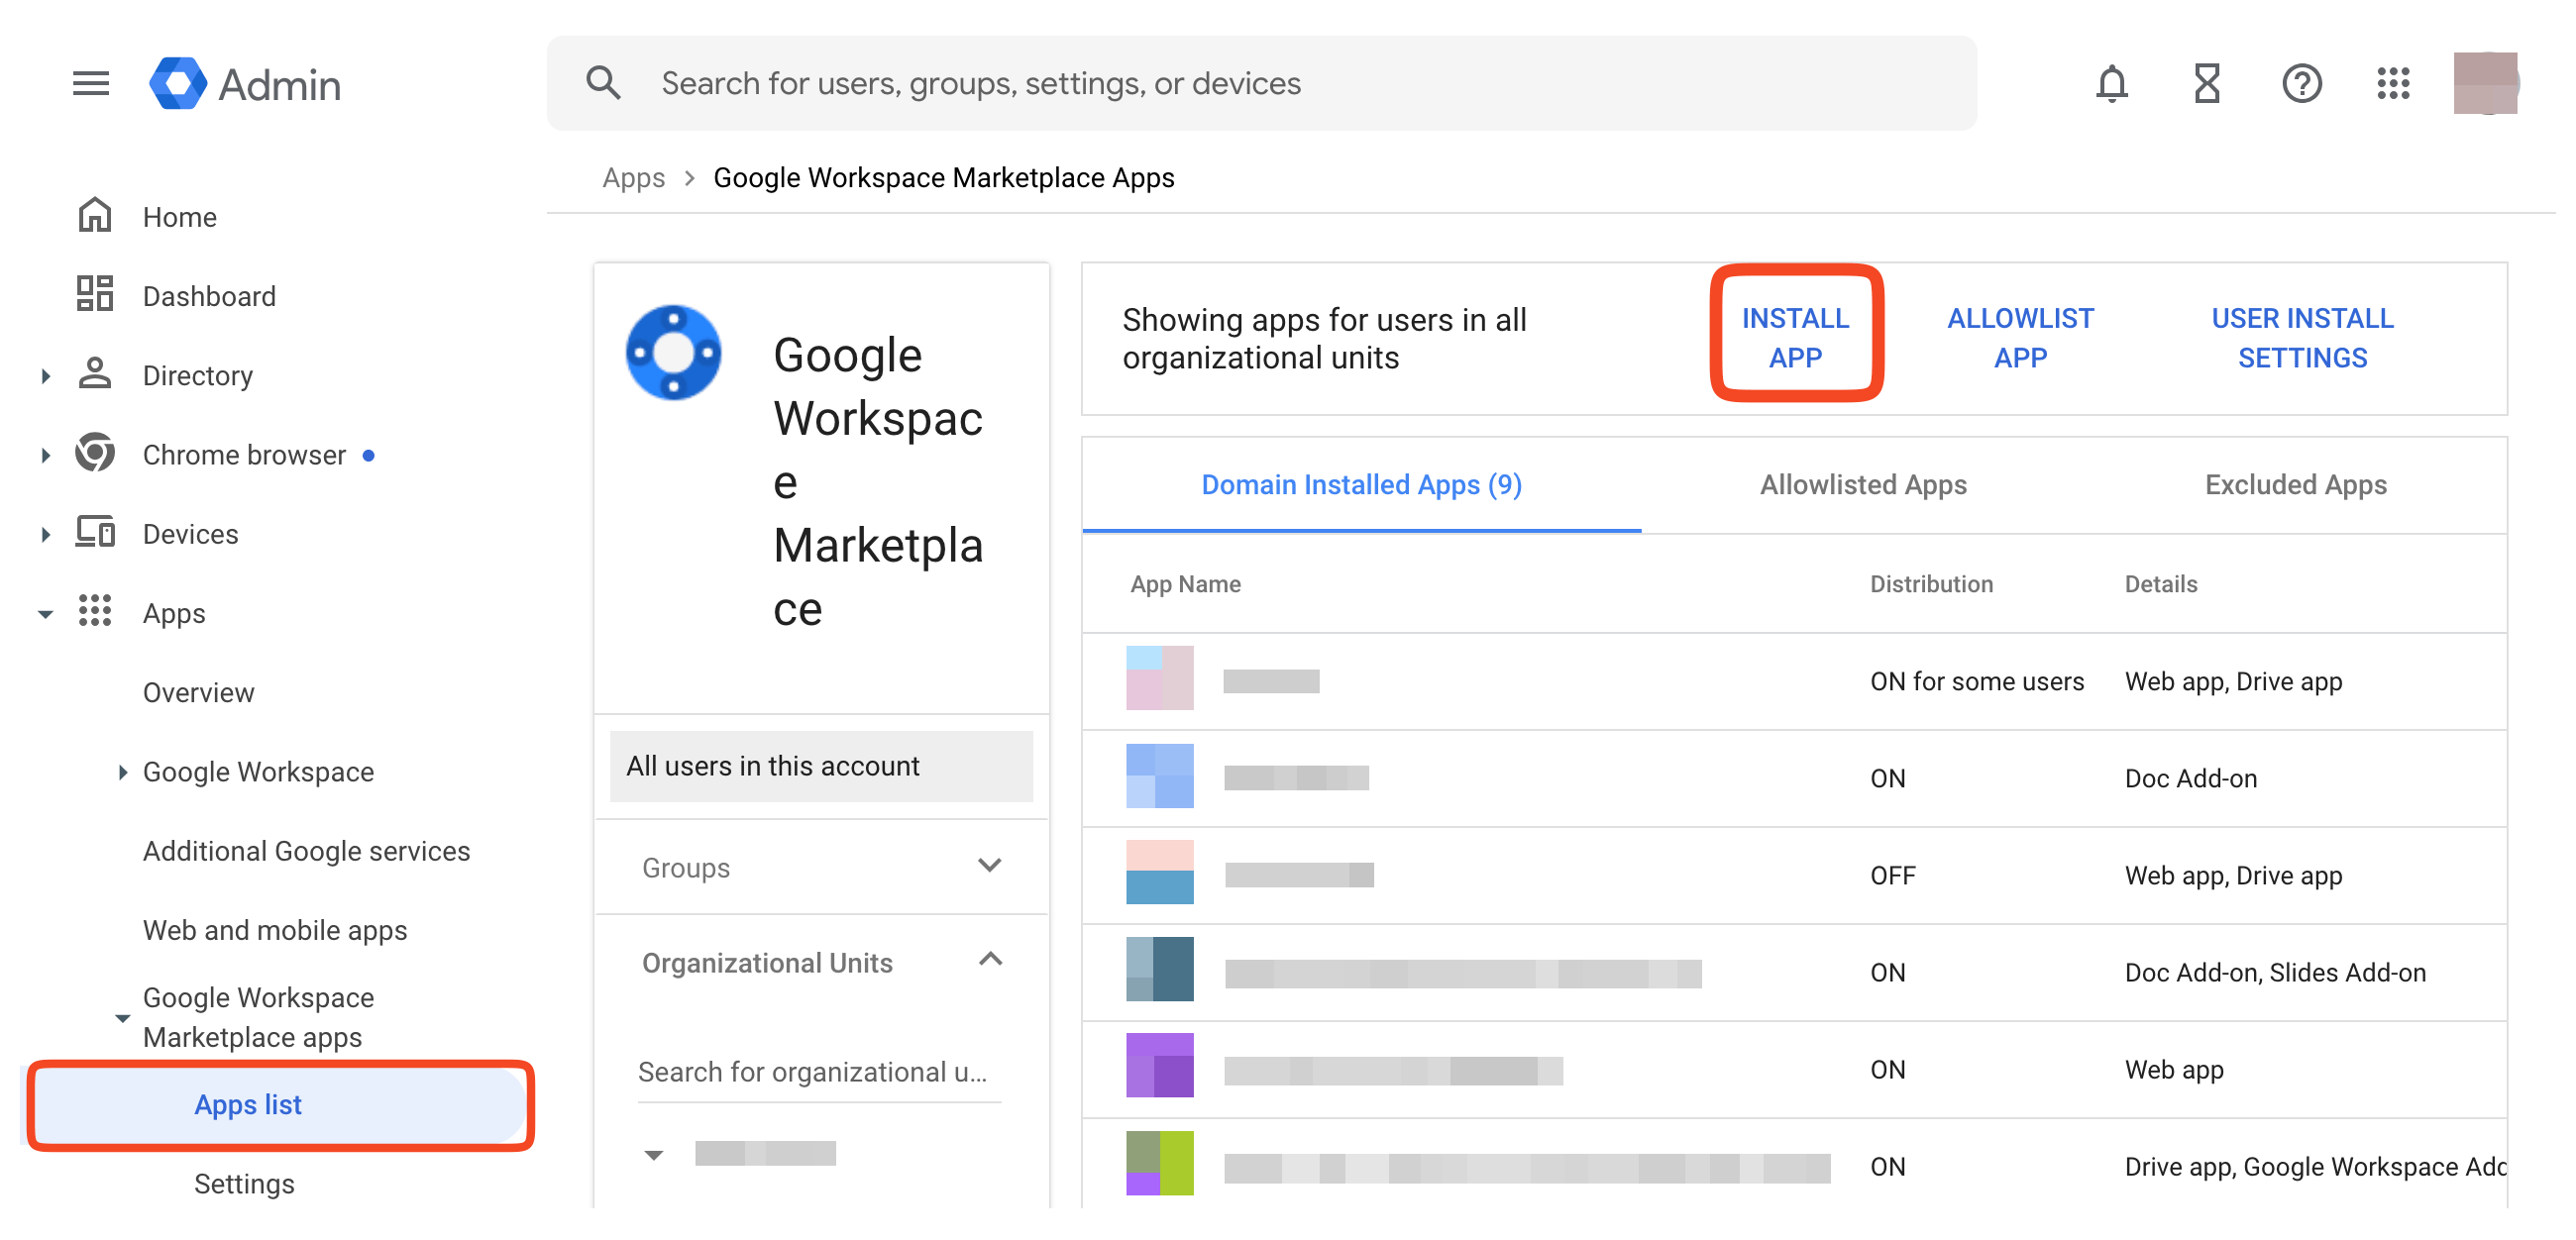The width and height of the screenshot is (2576, 1240).
Task: Open Overview in Apps menu
Action: coord(198,692)
